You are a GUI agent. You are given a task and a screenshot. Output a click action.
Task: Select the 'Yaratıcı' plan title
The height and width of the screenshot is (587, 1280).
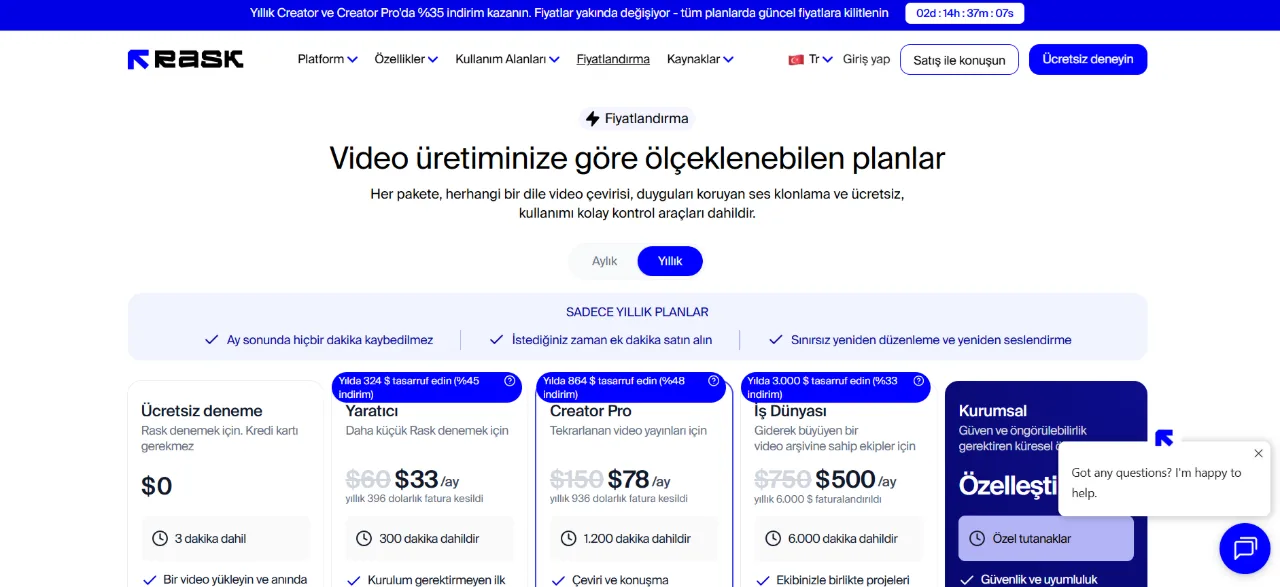click(372, 411)
